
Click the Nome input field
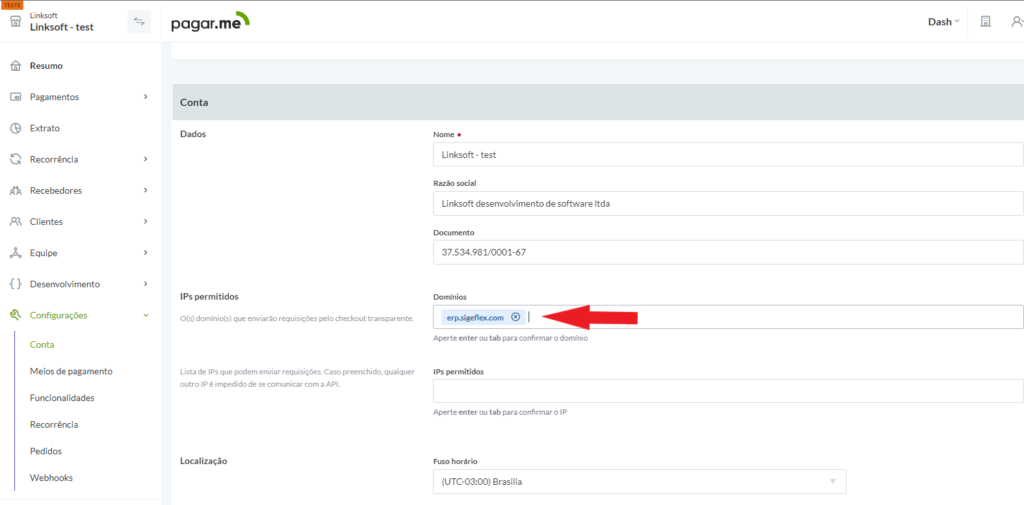pos(728,155)
